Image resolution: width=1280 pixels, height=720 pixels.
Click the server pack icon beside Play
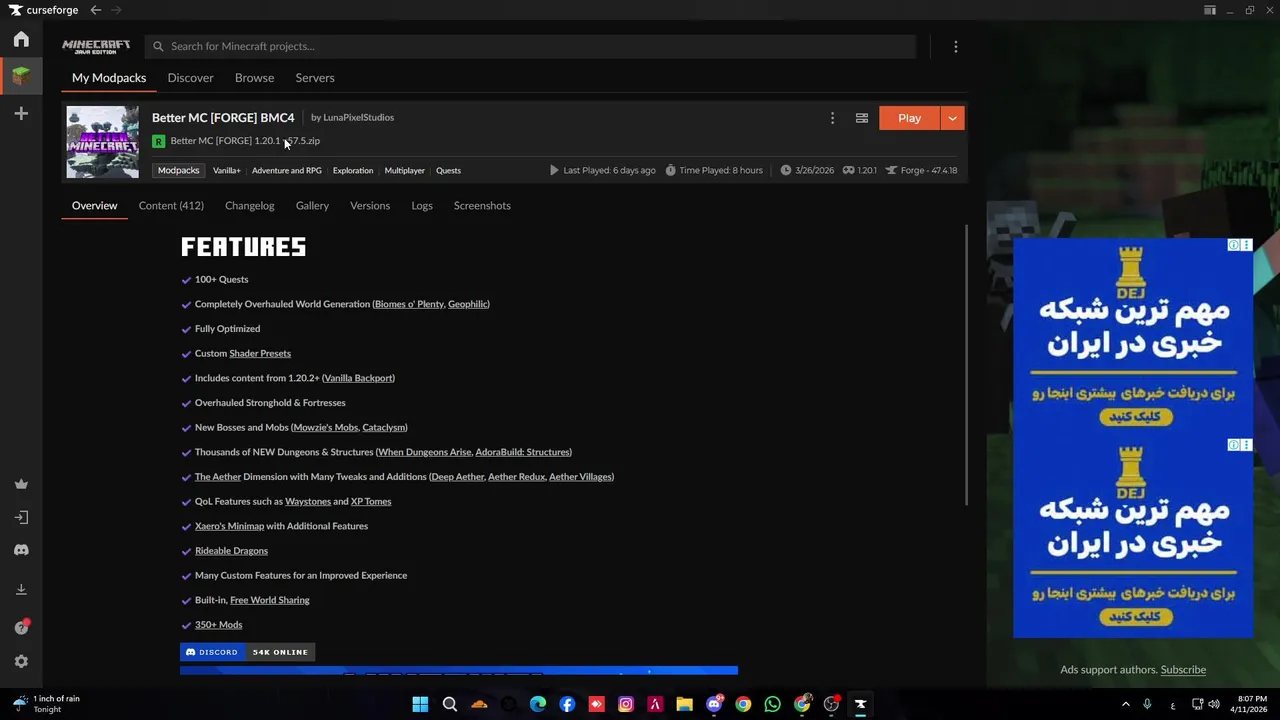[861, 118]
